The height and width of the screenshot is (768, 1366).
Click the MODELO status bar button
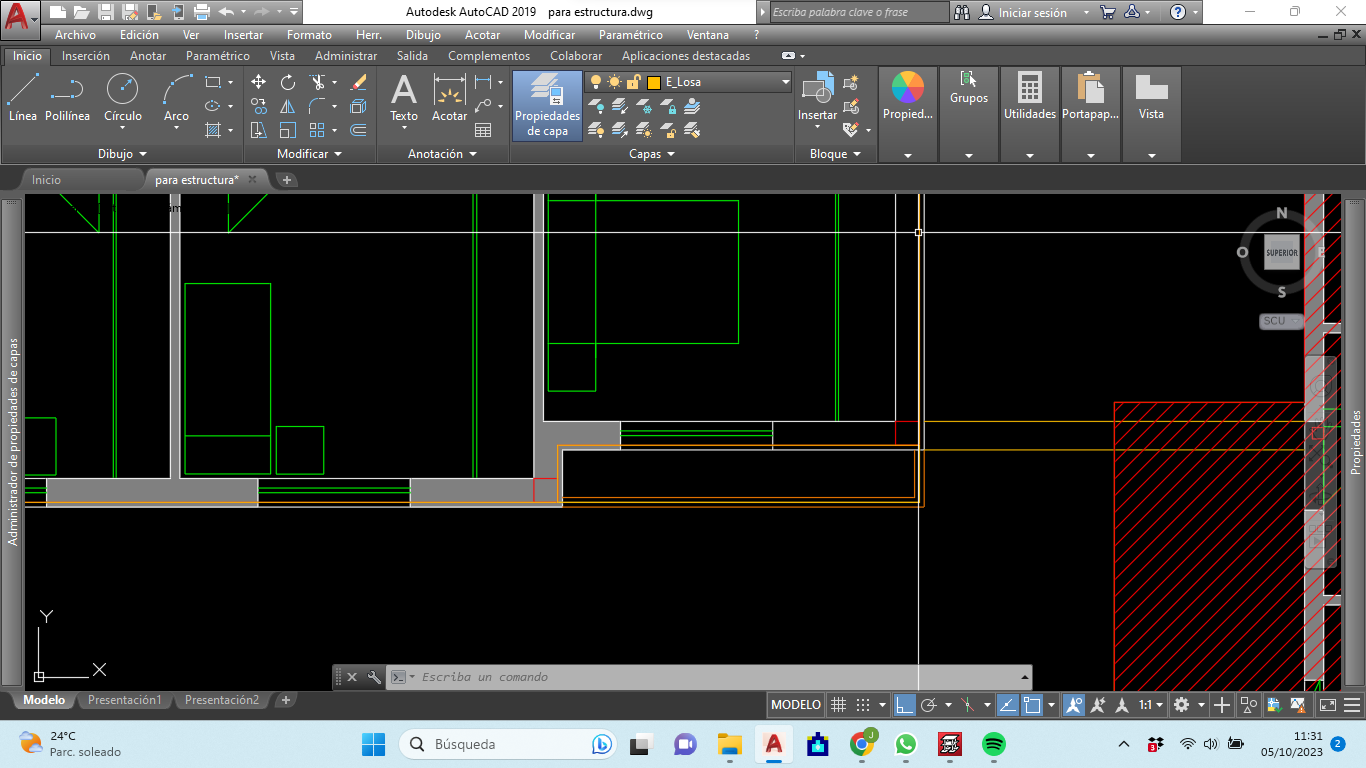(796, 705)
